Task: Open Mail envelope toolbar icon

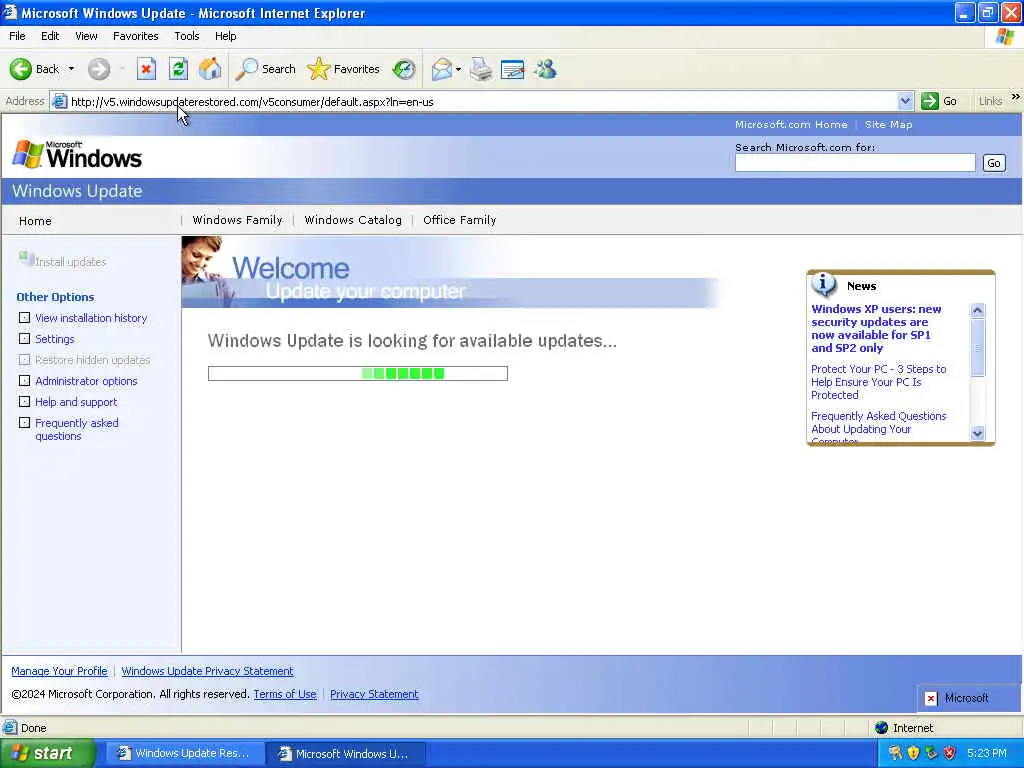Action: pyautogui.click(x=442, y=69)
